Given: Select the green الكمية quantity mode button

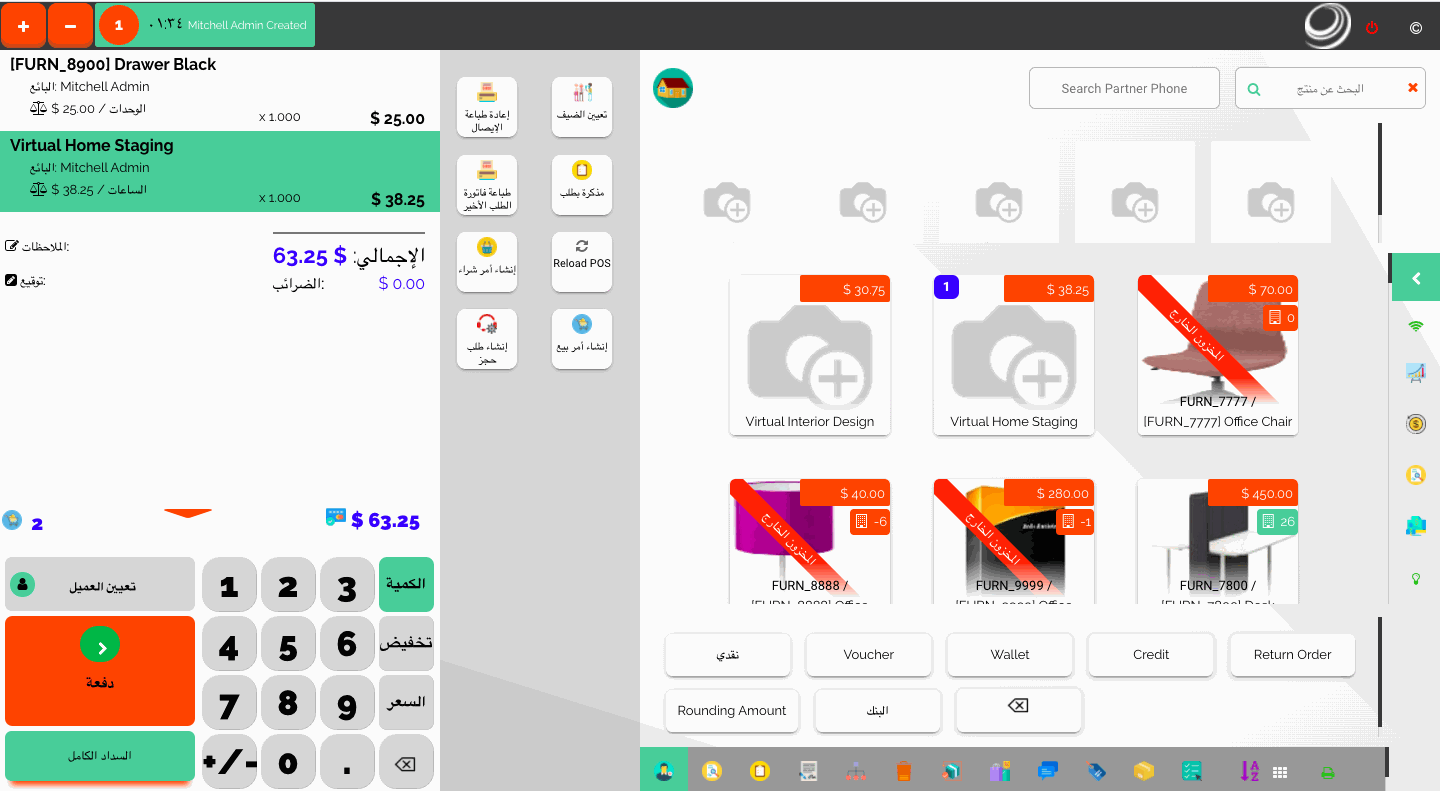Looking at the screenshot, I should click(x=406, y=584).
